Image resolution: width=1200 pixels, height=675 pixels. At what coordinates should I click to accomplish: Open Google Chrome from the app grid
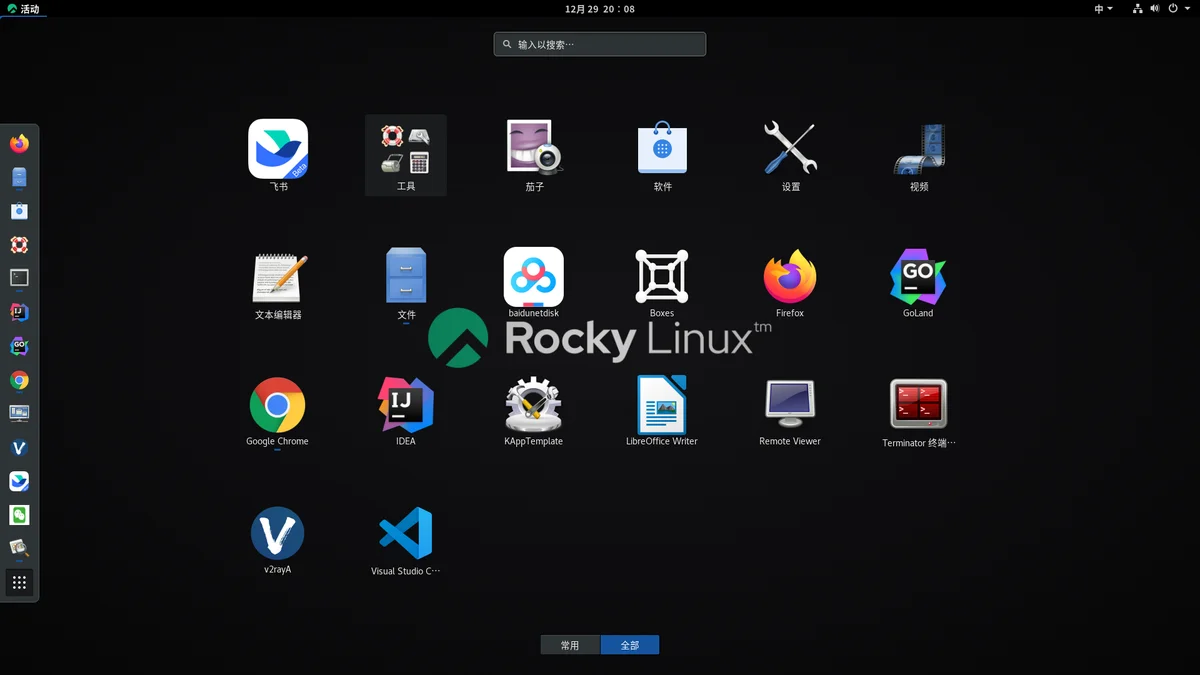(x=278, y=412)
